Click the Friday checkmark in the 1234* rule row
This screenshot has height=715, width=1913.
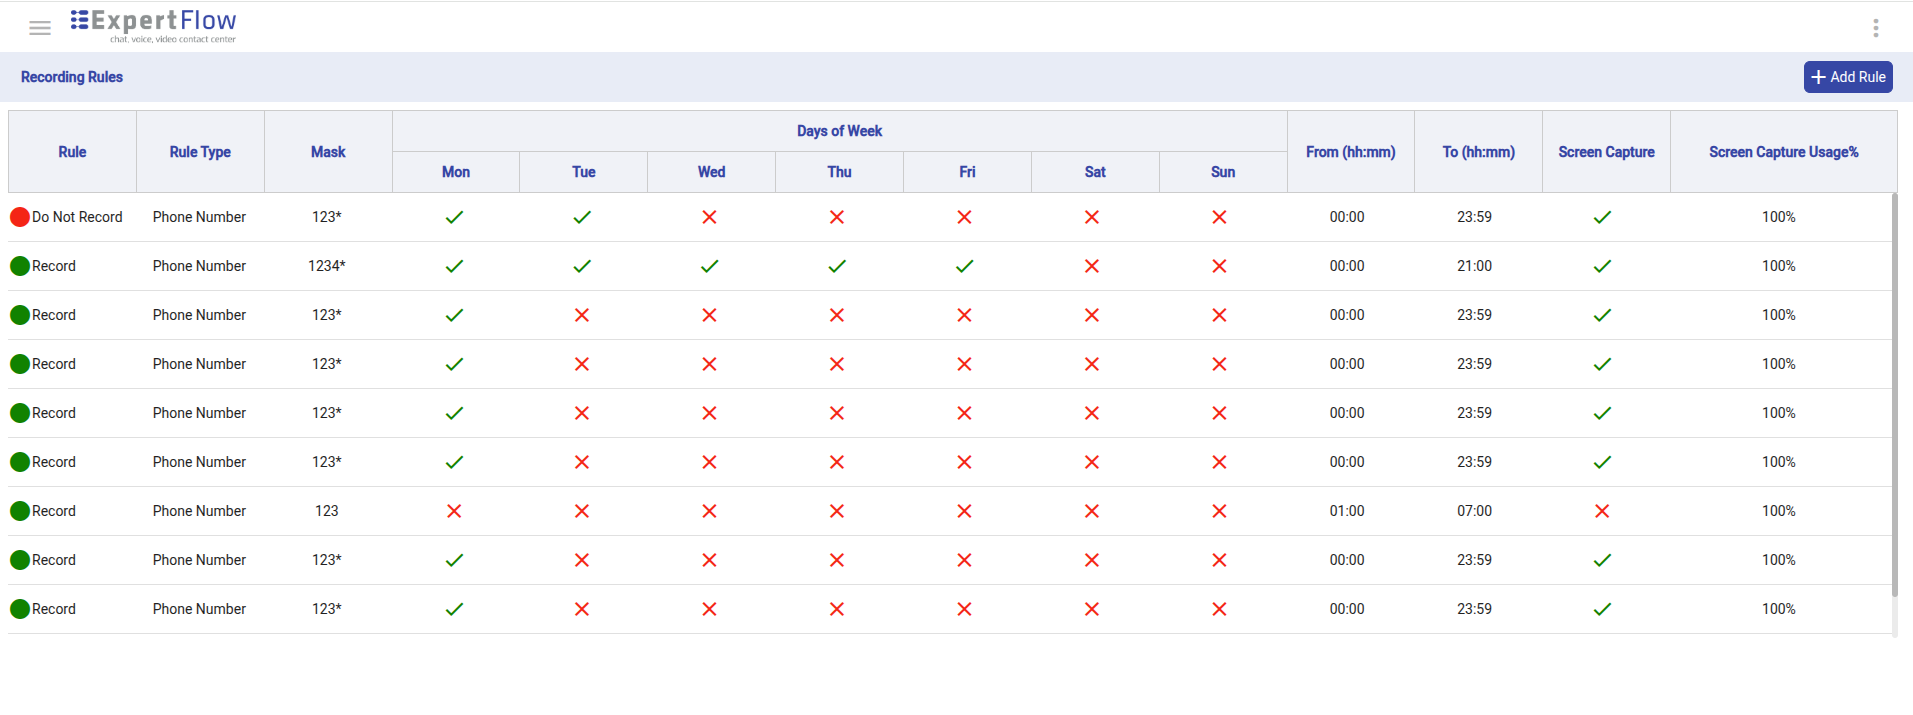click(964, 266)
